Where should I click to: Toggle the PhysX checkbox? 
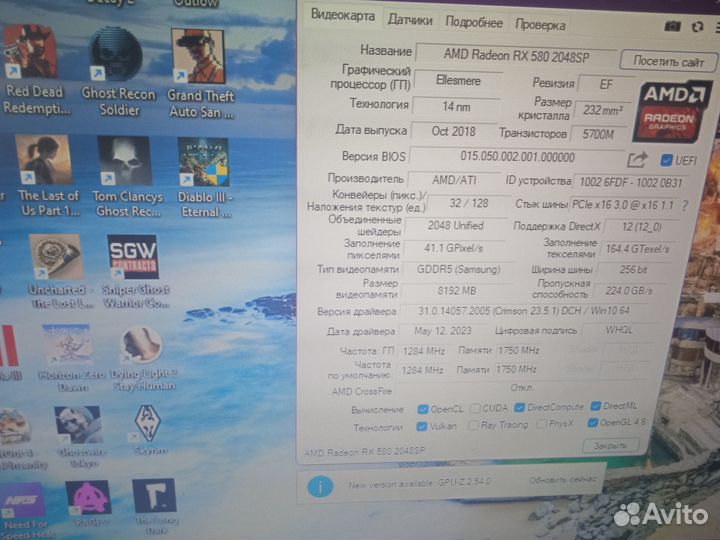[x=541, y=424]
